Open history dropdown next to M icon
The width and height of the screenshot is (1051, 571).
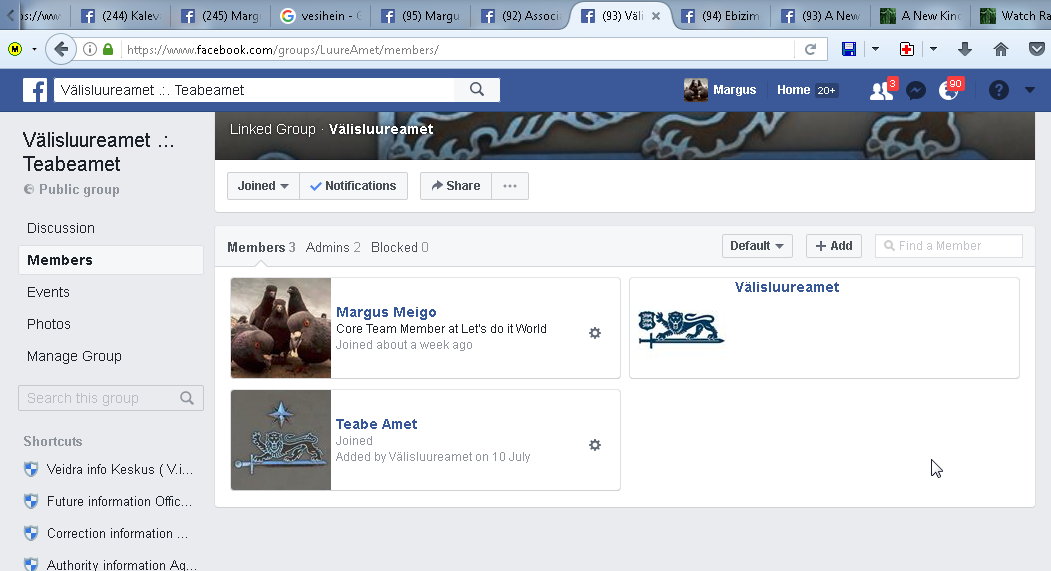click(34, 49)
